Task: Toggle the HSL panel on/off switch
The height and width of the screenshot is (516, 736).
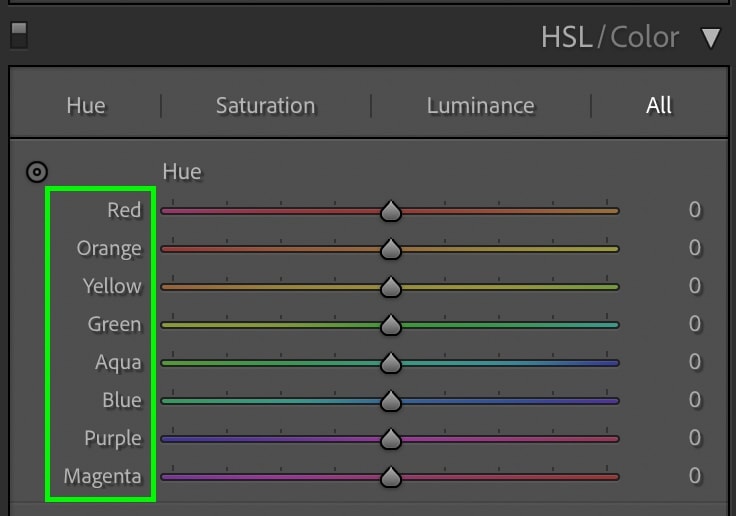Action: coord(19,35)
